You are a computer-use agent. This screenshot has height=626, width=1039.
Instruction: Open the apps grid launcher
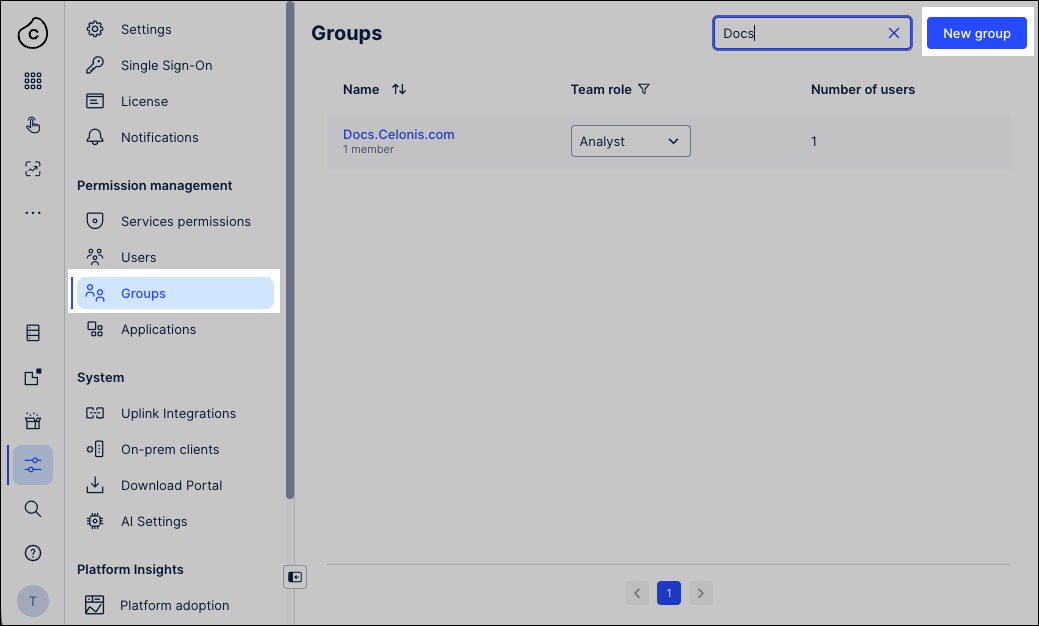(x=32, y=81)
